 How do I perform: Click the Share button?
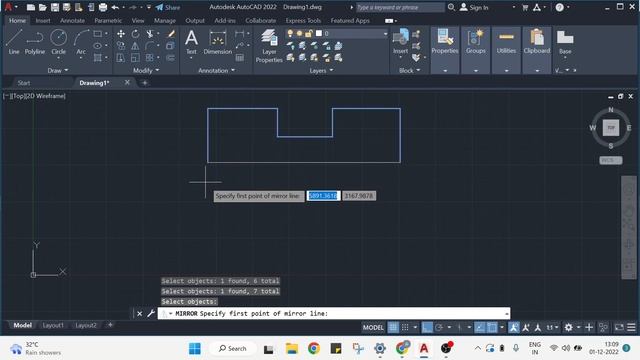(x=168, y=7)
